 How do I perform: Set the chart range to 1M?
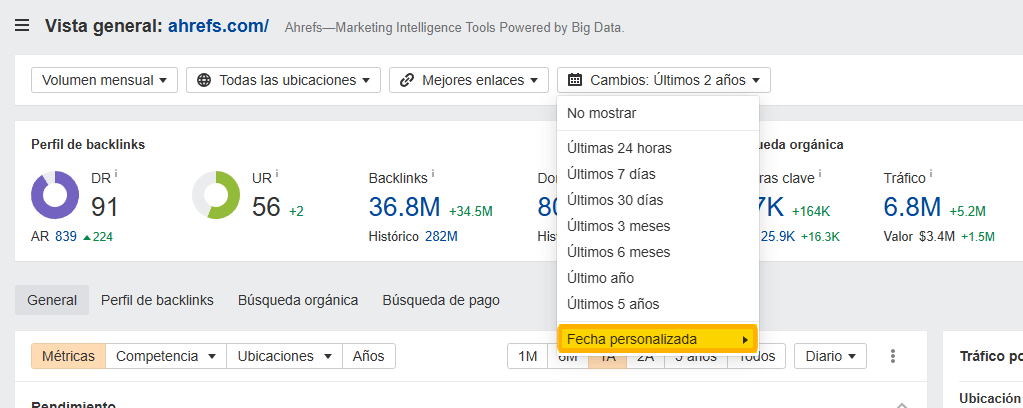click(x=527, y=356)
